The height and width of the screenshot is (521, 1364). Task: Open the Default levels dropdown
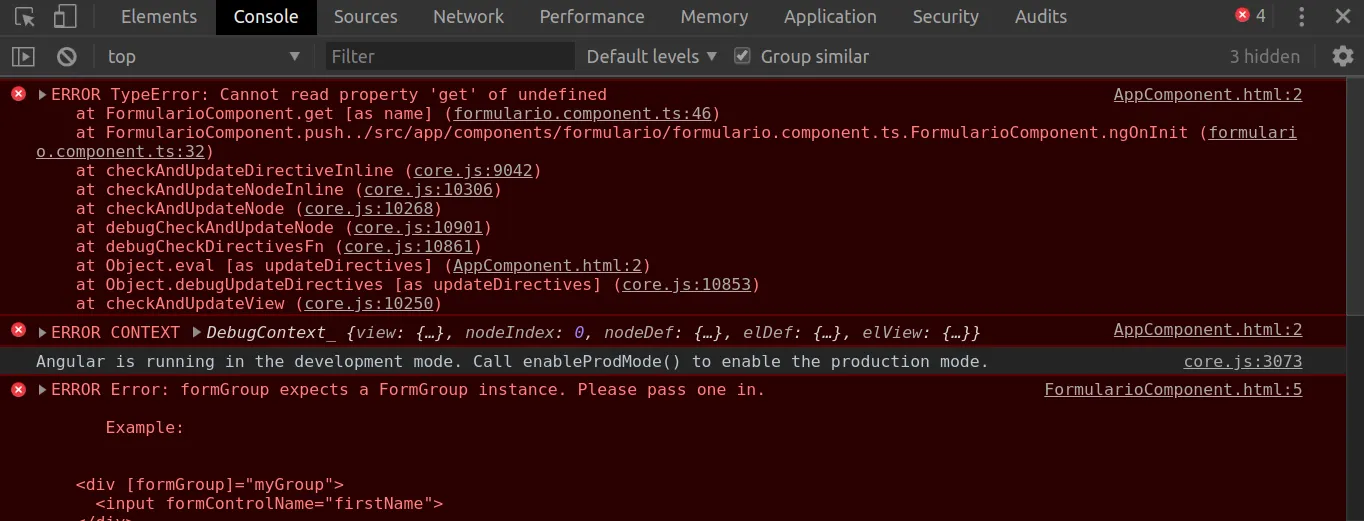pyautogui.click(x=651, y=57)
